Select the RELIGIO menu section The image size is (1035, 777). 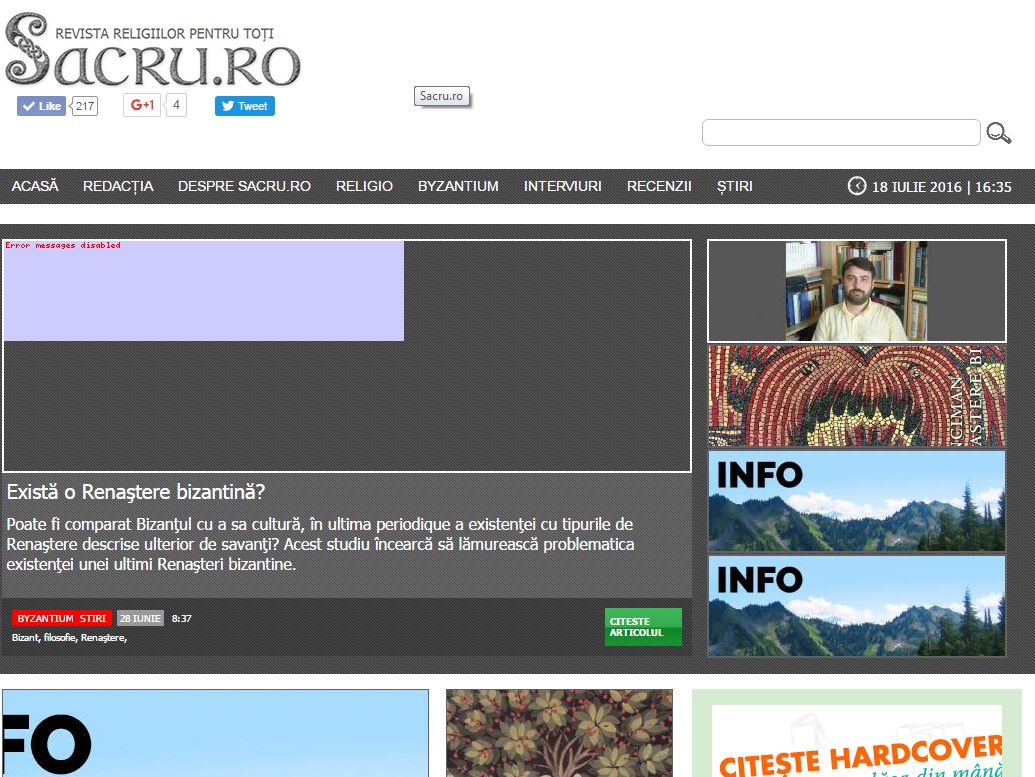click(364, 186)
